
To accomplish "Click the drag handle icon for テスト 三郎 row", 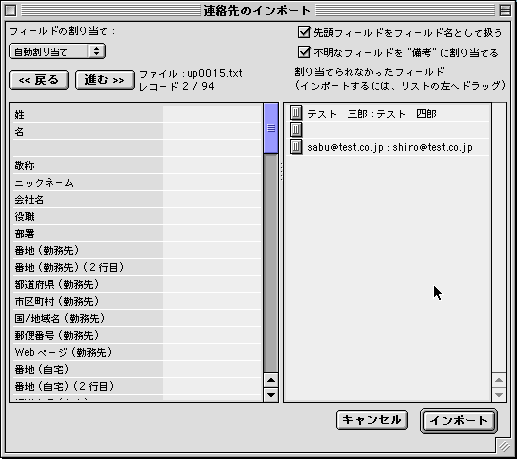I will 296,113.
